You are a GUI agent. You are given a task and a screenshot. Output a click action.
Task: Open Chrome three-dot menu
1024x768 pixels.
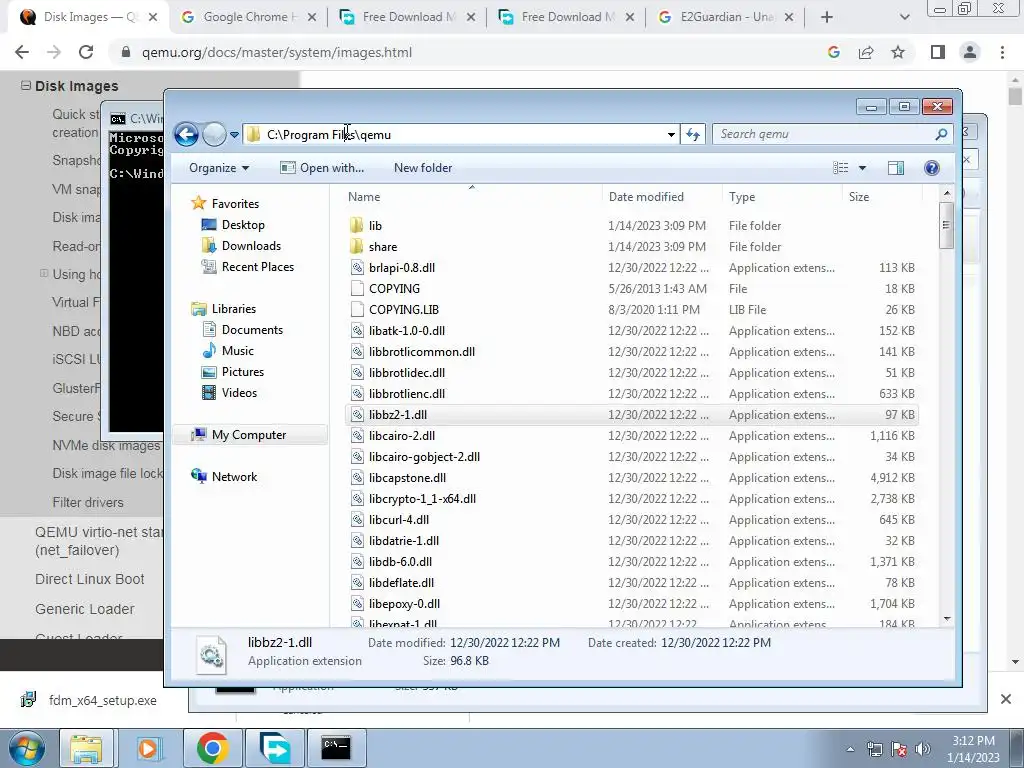pyautogui.click(x=1002, y=52)
